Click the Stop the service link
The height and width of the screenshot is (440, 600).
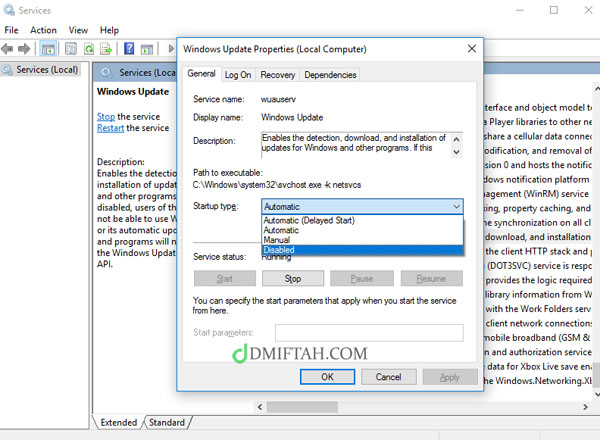106,116
